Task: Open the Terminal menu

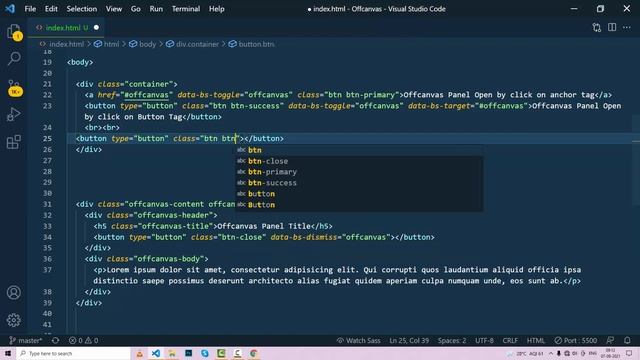Action: 186,9
